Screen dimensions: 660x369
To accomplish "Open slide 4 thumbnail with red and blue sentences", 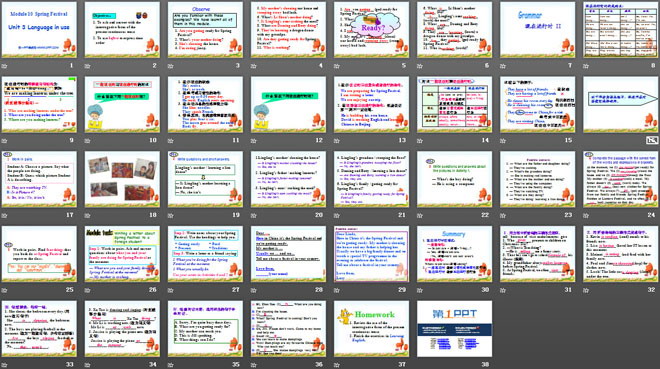I will click(x=288, y=30).
